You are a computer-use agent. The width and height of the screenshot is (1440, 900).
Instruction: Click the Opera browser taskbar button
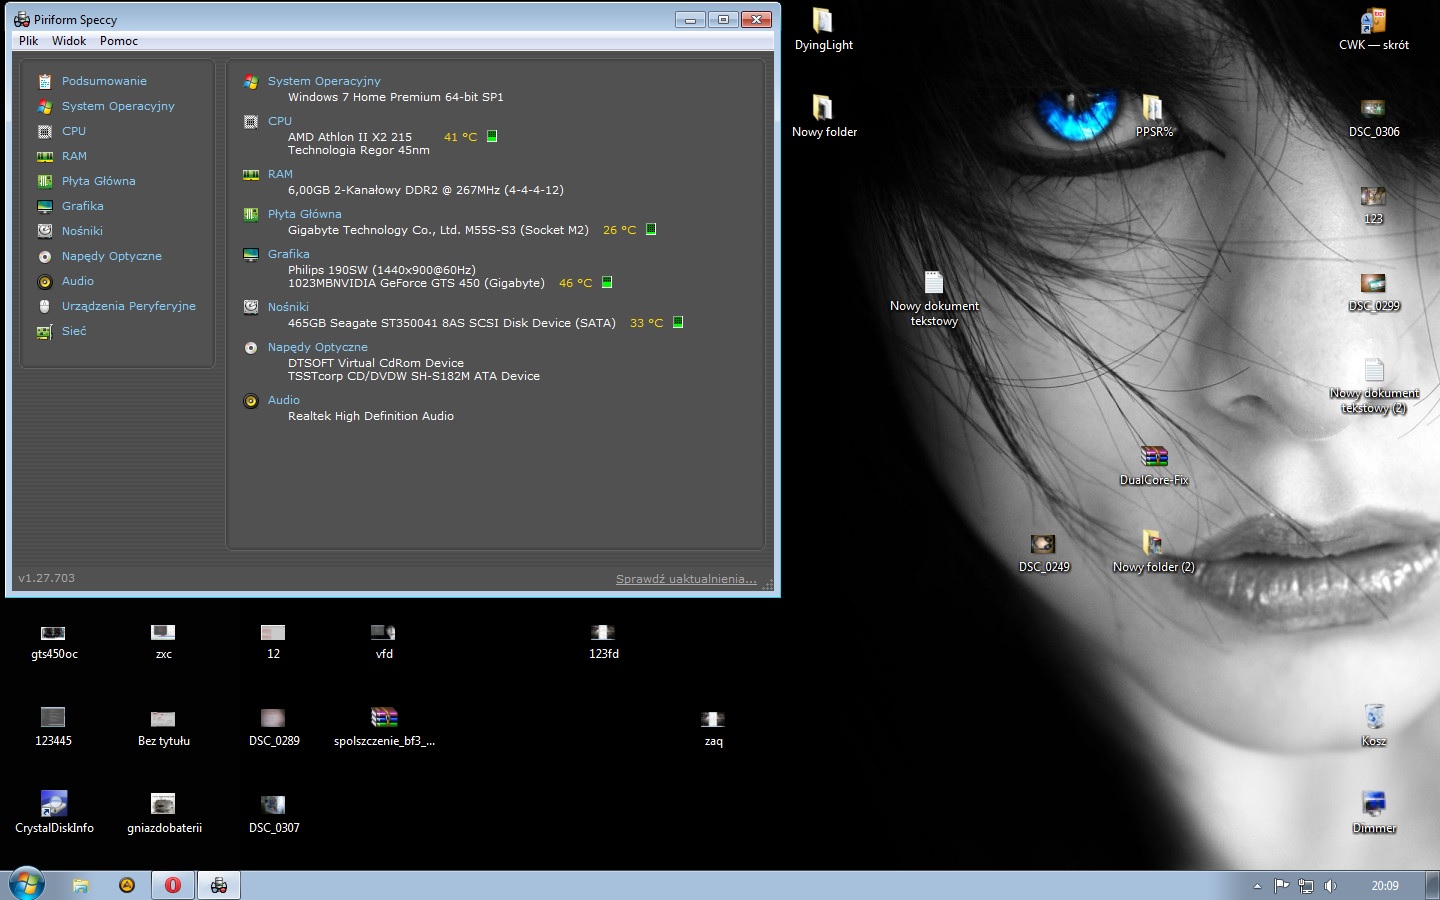click(x=173, y=885)
